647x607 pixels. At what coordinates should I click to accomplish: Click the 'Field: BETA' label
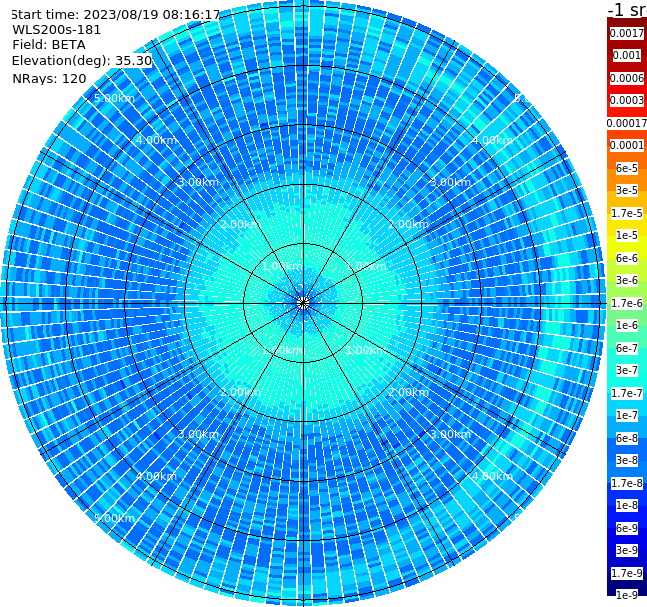(49, 45)
